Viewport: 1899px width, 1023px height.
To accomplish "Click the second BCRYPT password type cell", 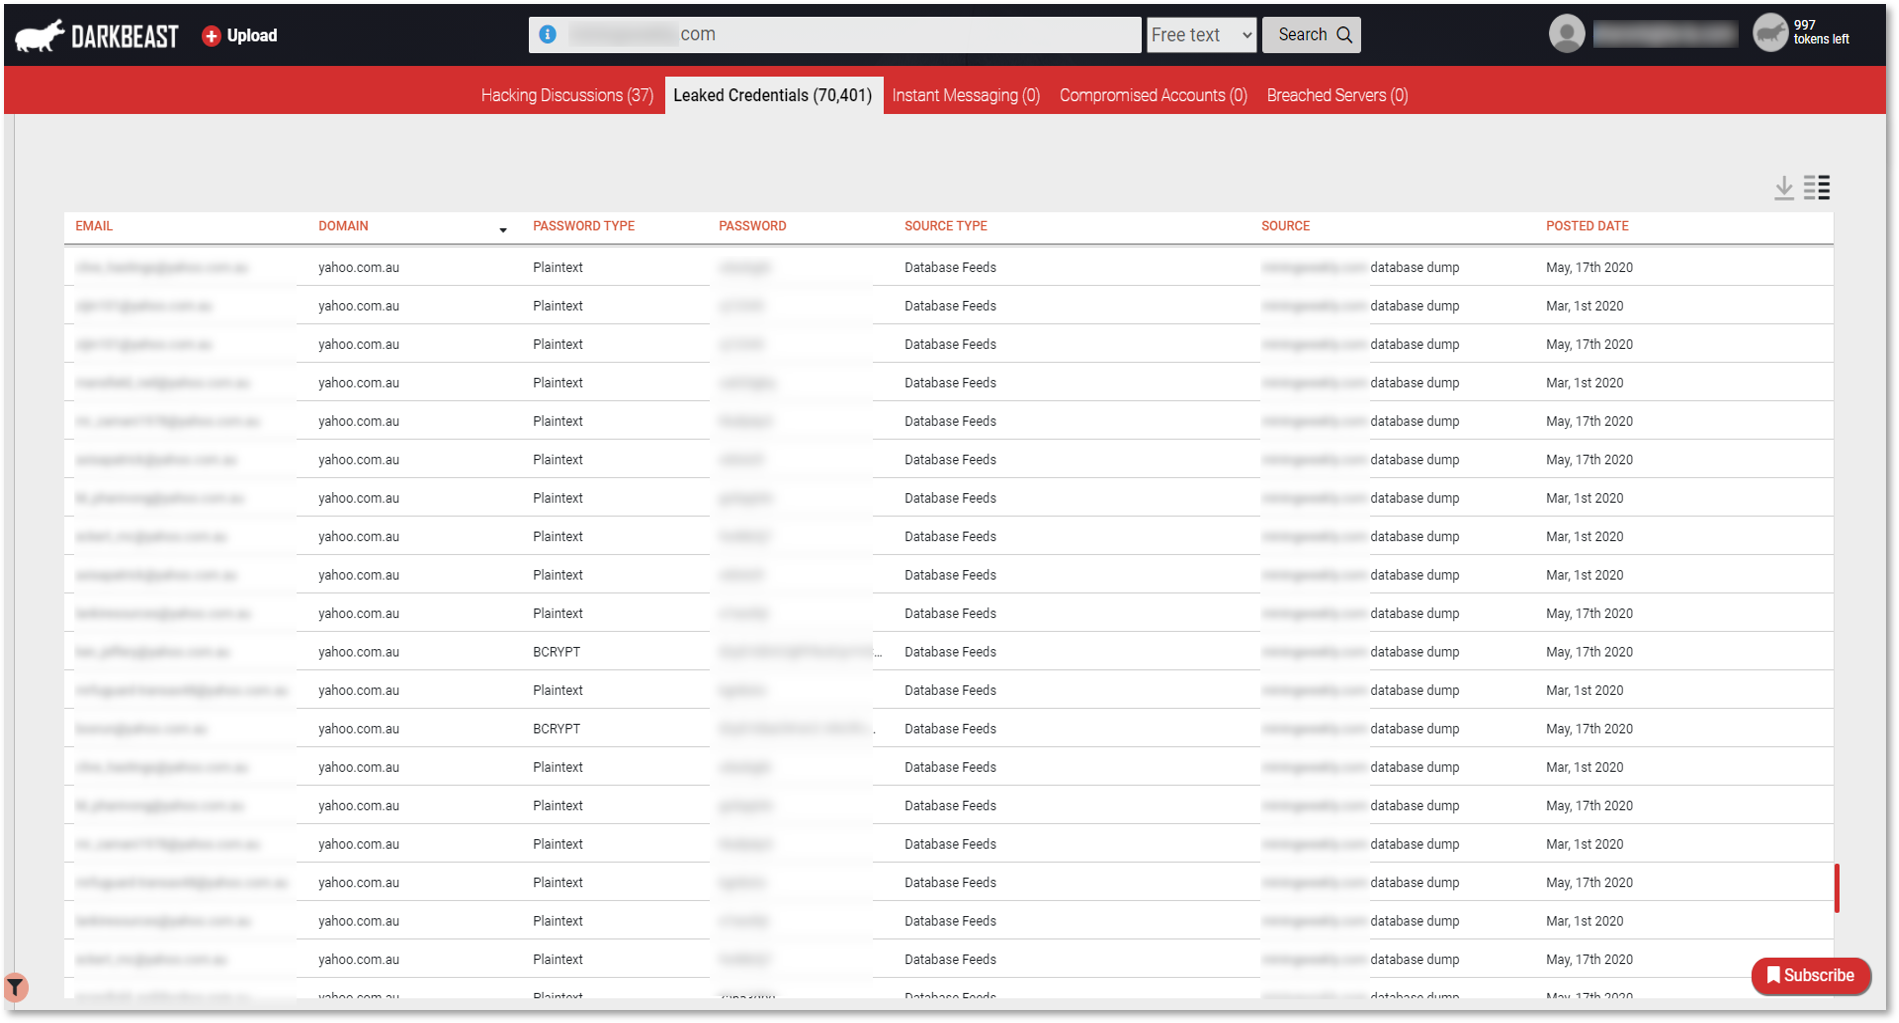I will 556,729.
